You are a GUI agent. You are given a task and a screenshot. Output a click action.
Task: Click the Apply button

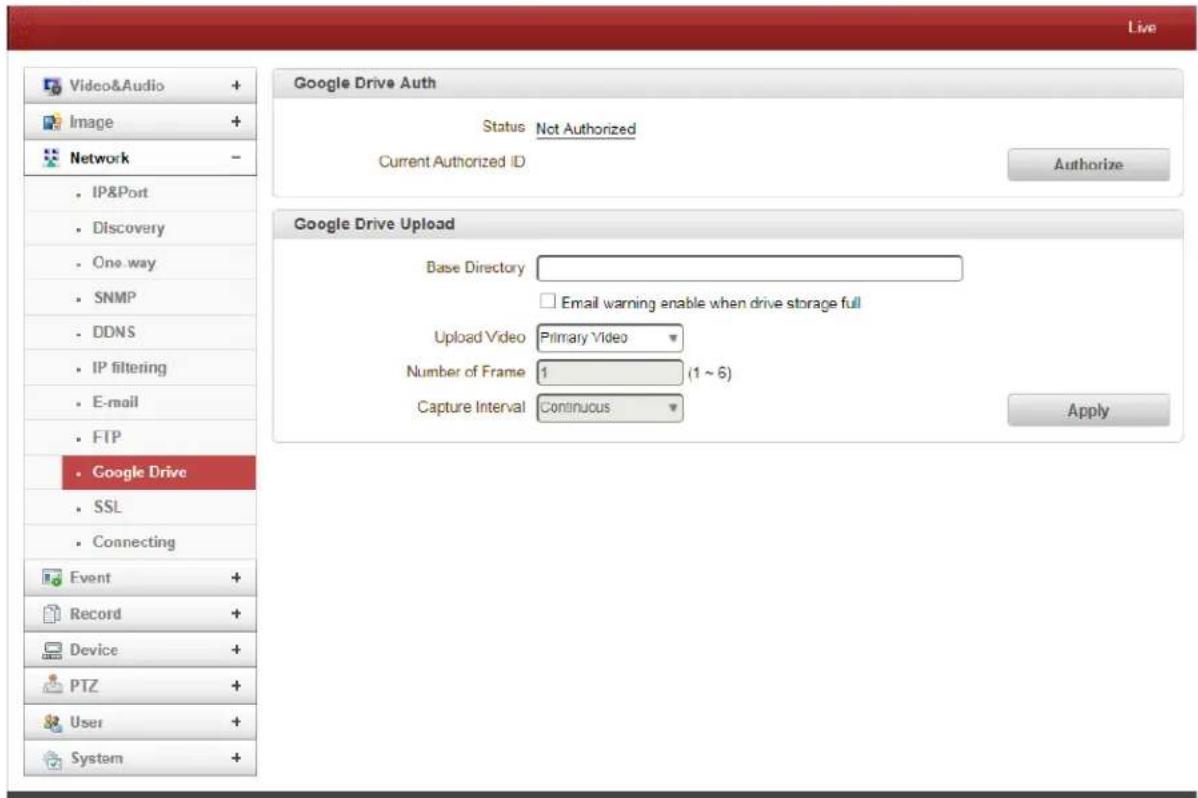click(1088, 410)
